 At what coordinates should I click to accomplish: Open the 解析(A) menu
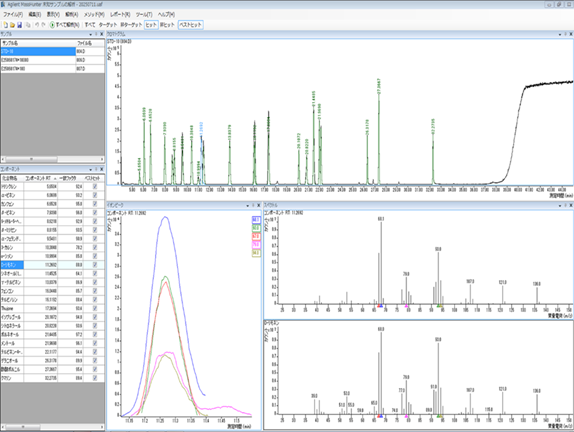point(71,15)
